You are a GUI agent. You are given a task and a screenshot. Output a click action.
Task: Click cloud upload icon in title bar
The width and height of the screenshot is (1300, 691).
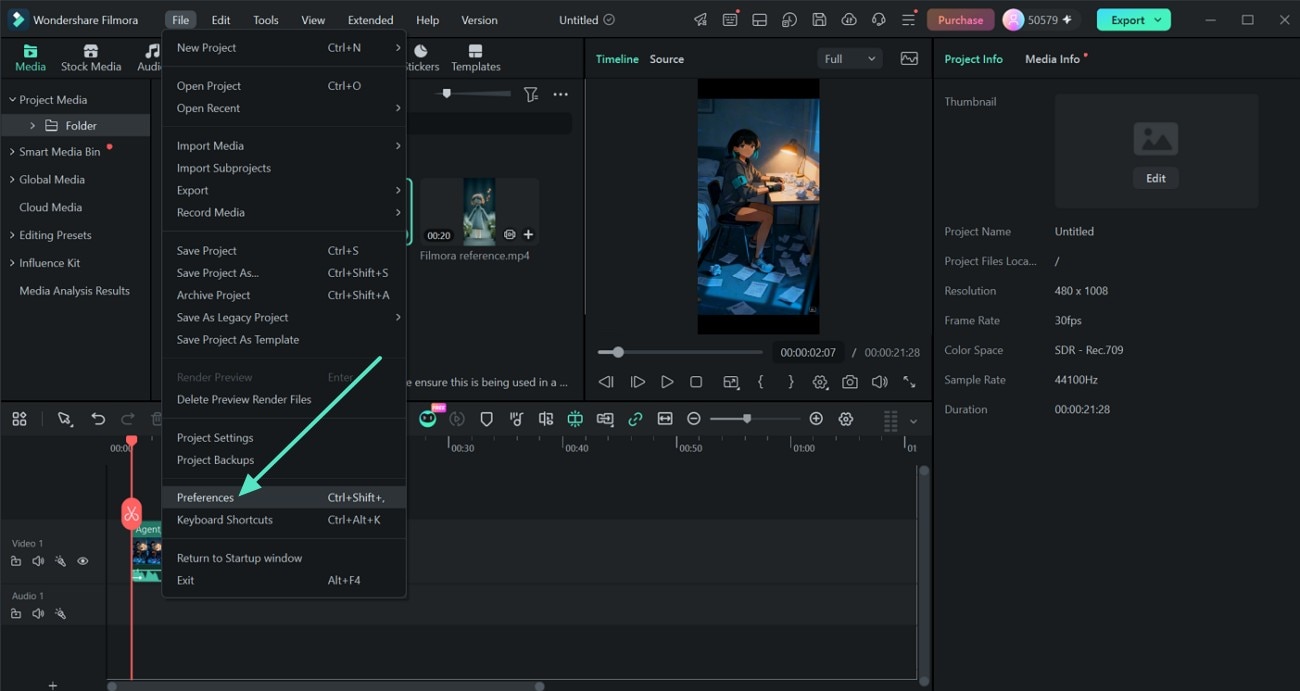click(849, 20)
